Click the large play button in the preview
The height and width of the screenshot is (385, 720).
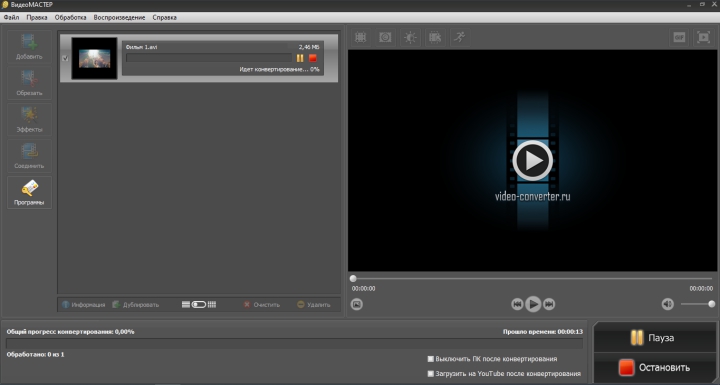click(x=533, y=160)
